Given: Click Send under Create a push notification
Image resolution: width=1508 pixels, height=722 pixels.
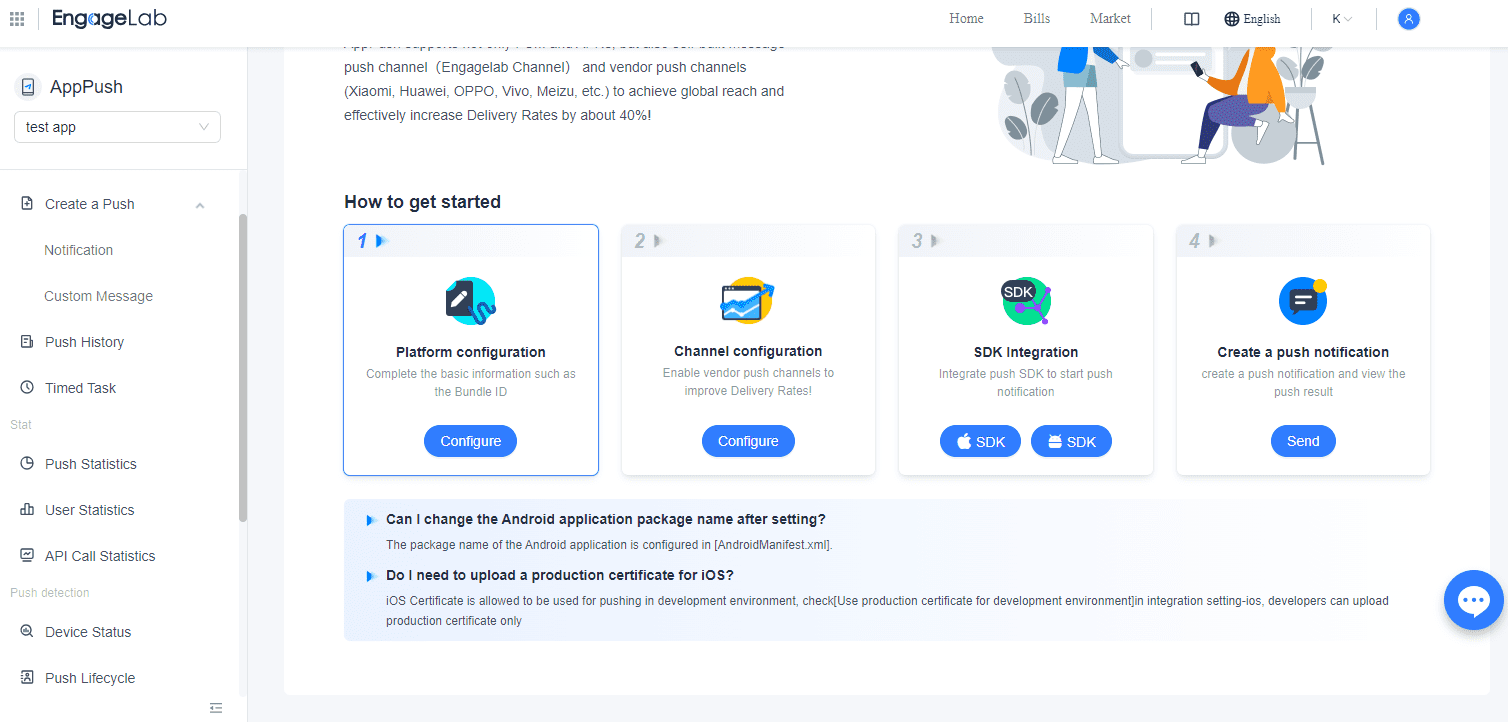Looking at the screenshot, I should coord(1303,441).
